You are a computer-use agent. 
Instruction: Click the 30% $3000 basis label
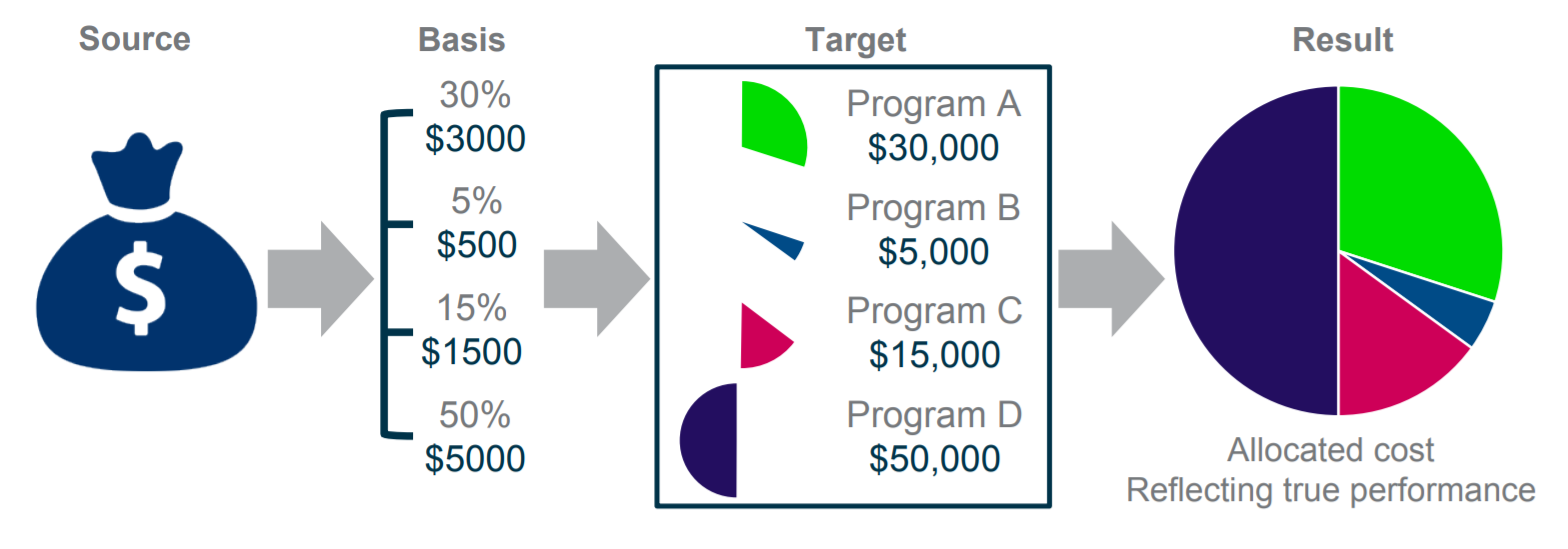point(475,118)
